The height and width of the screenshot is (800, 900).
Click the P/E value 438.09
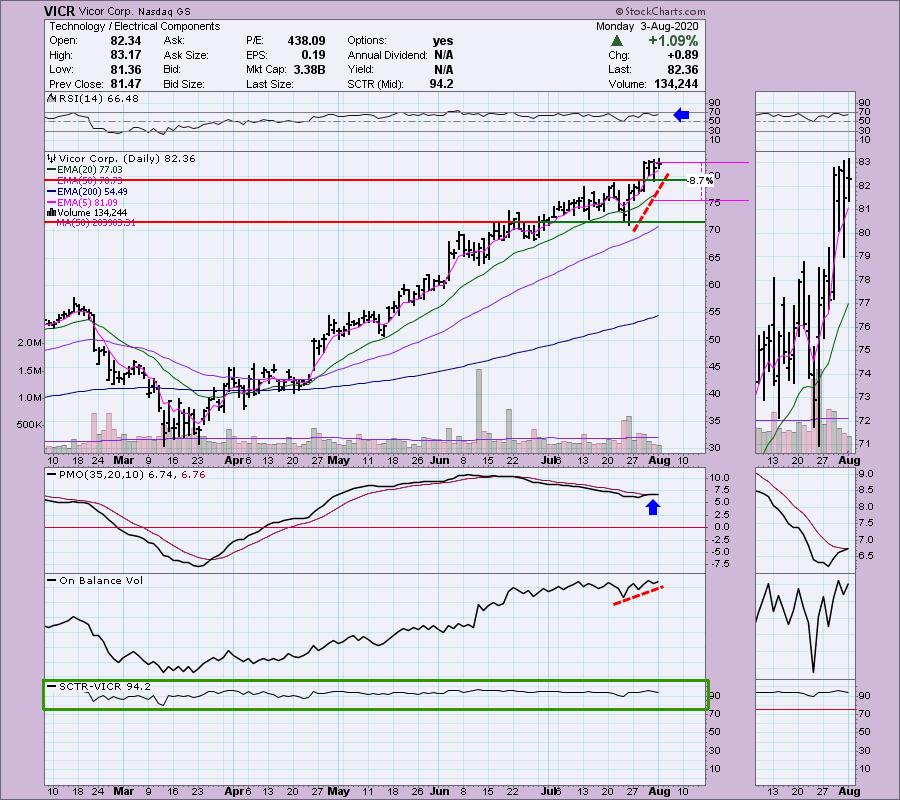point(307,41)
